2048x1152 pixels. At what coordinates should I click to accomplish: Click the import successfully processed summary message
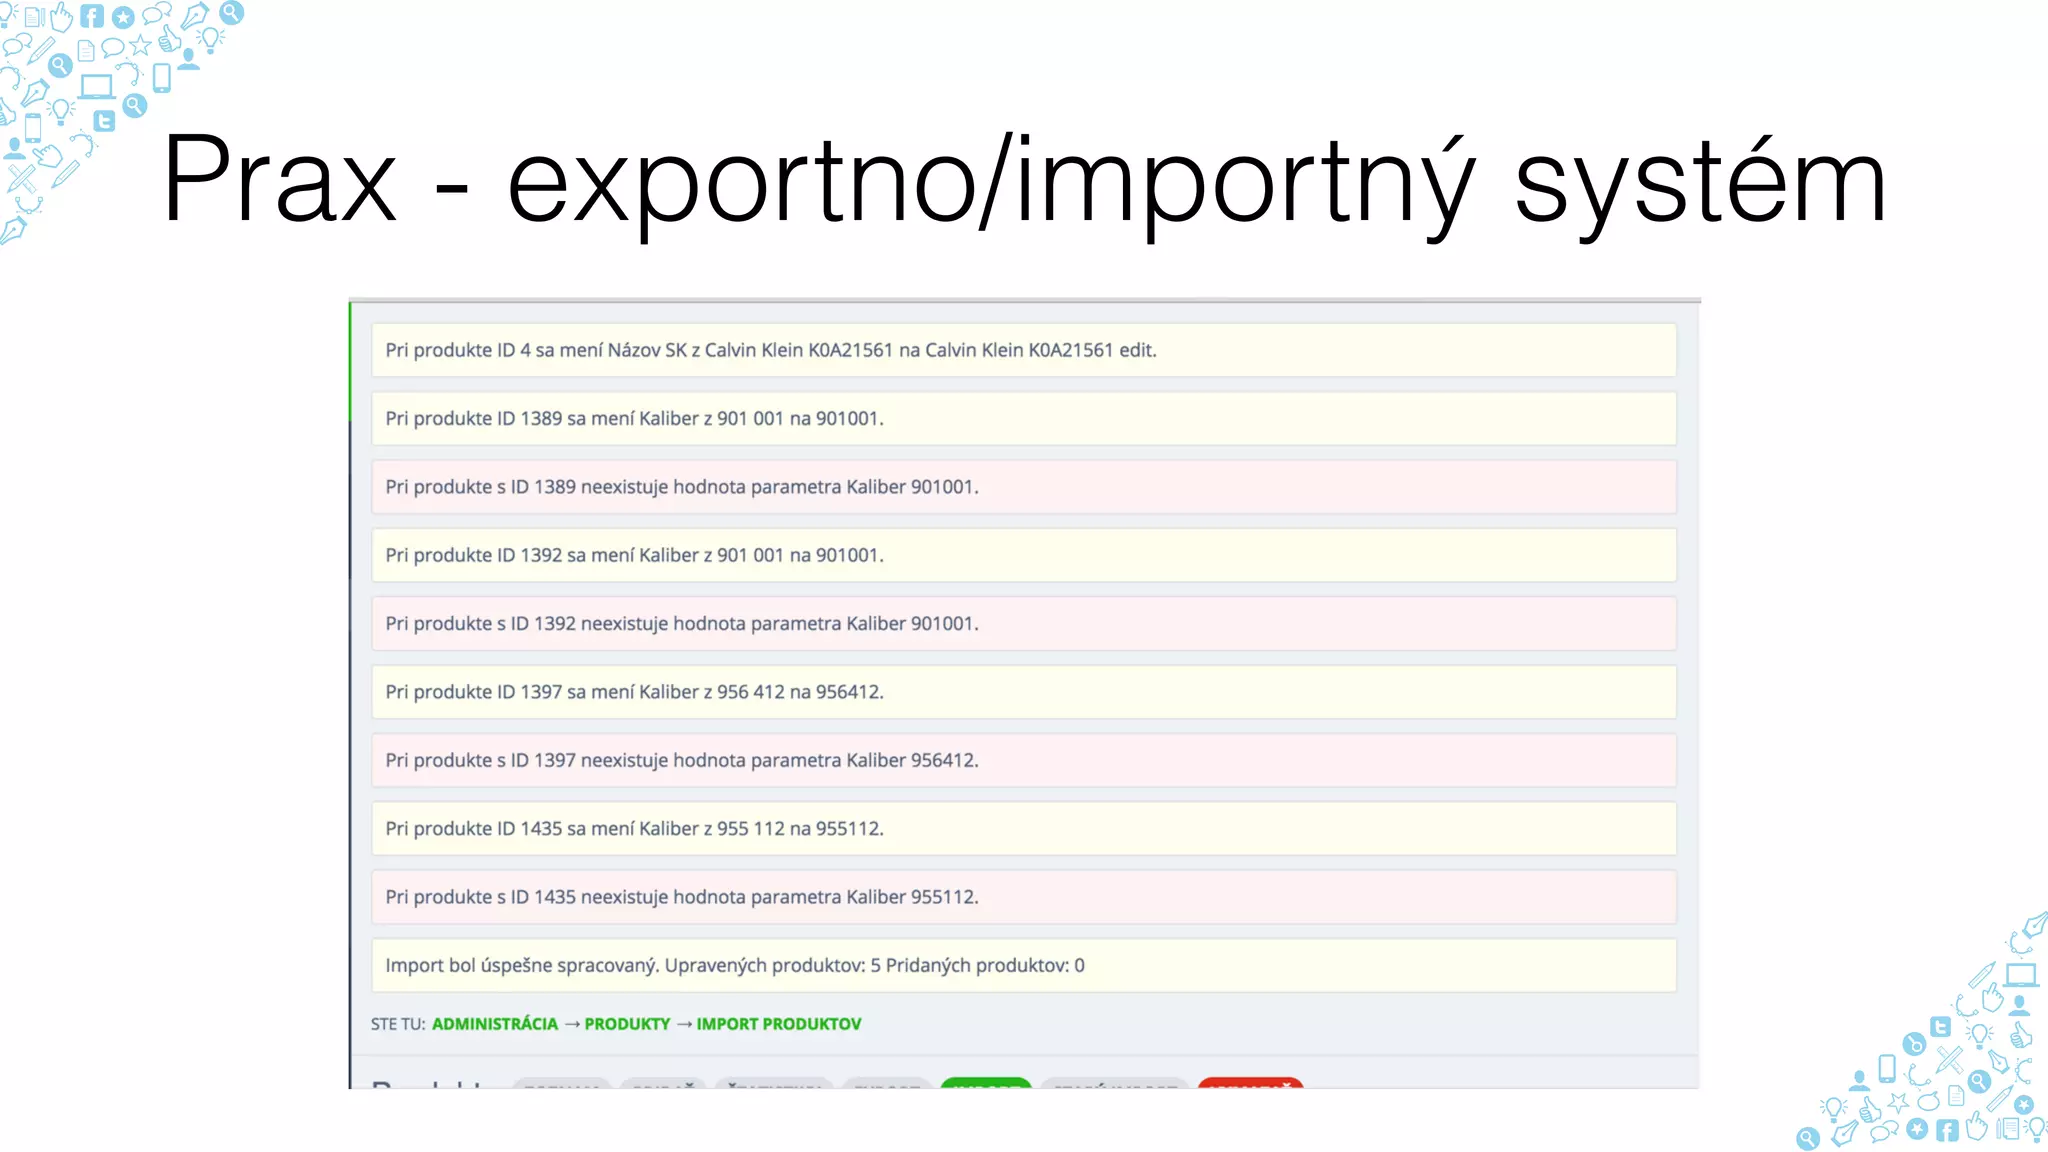pos(1023,965)
